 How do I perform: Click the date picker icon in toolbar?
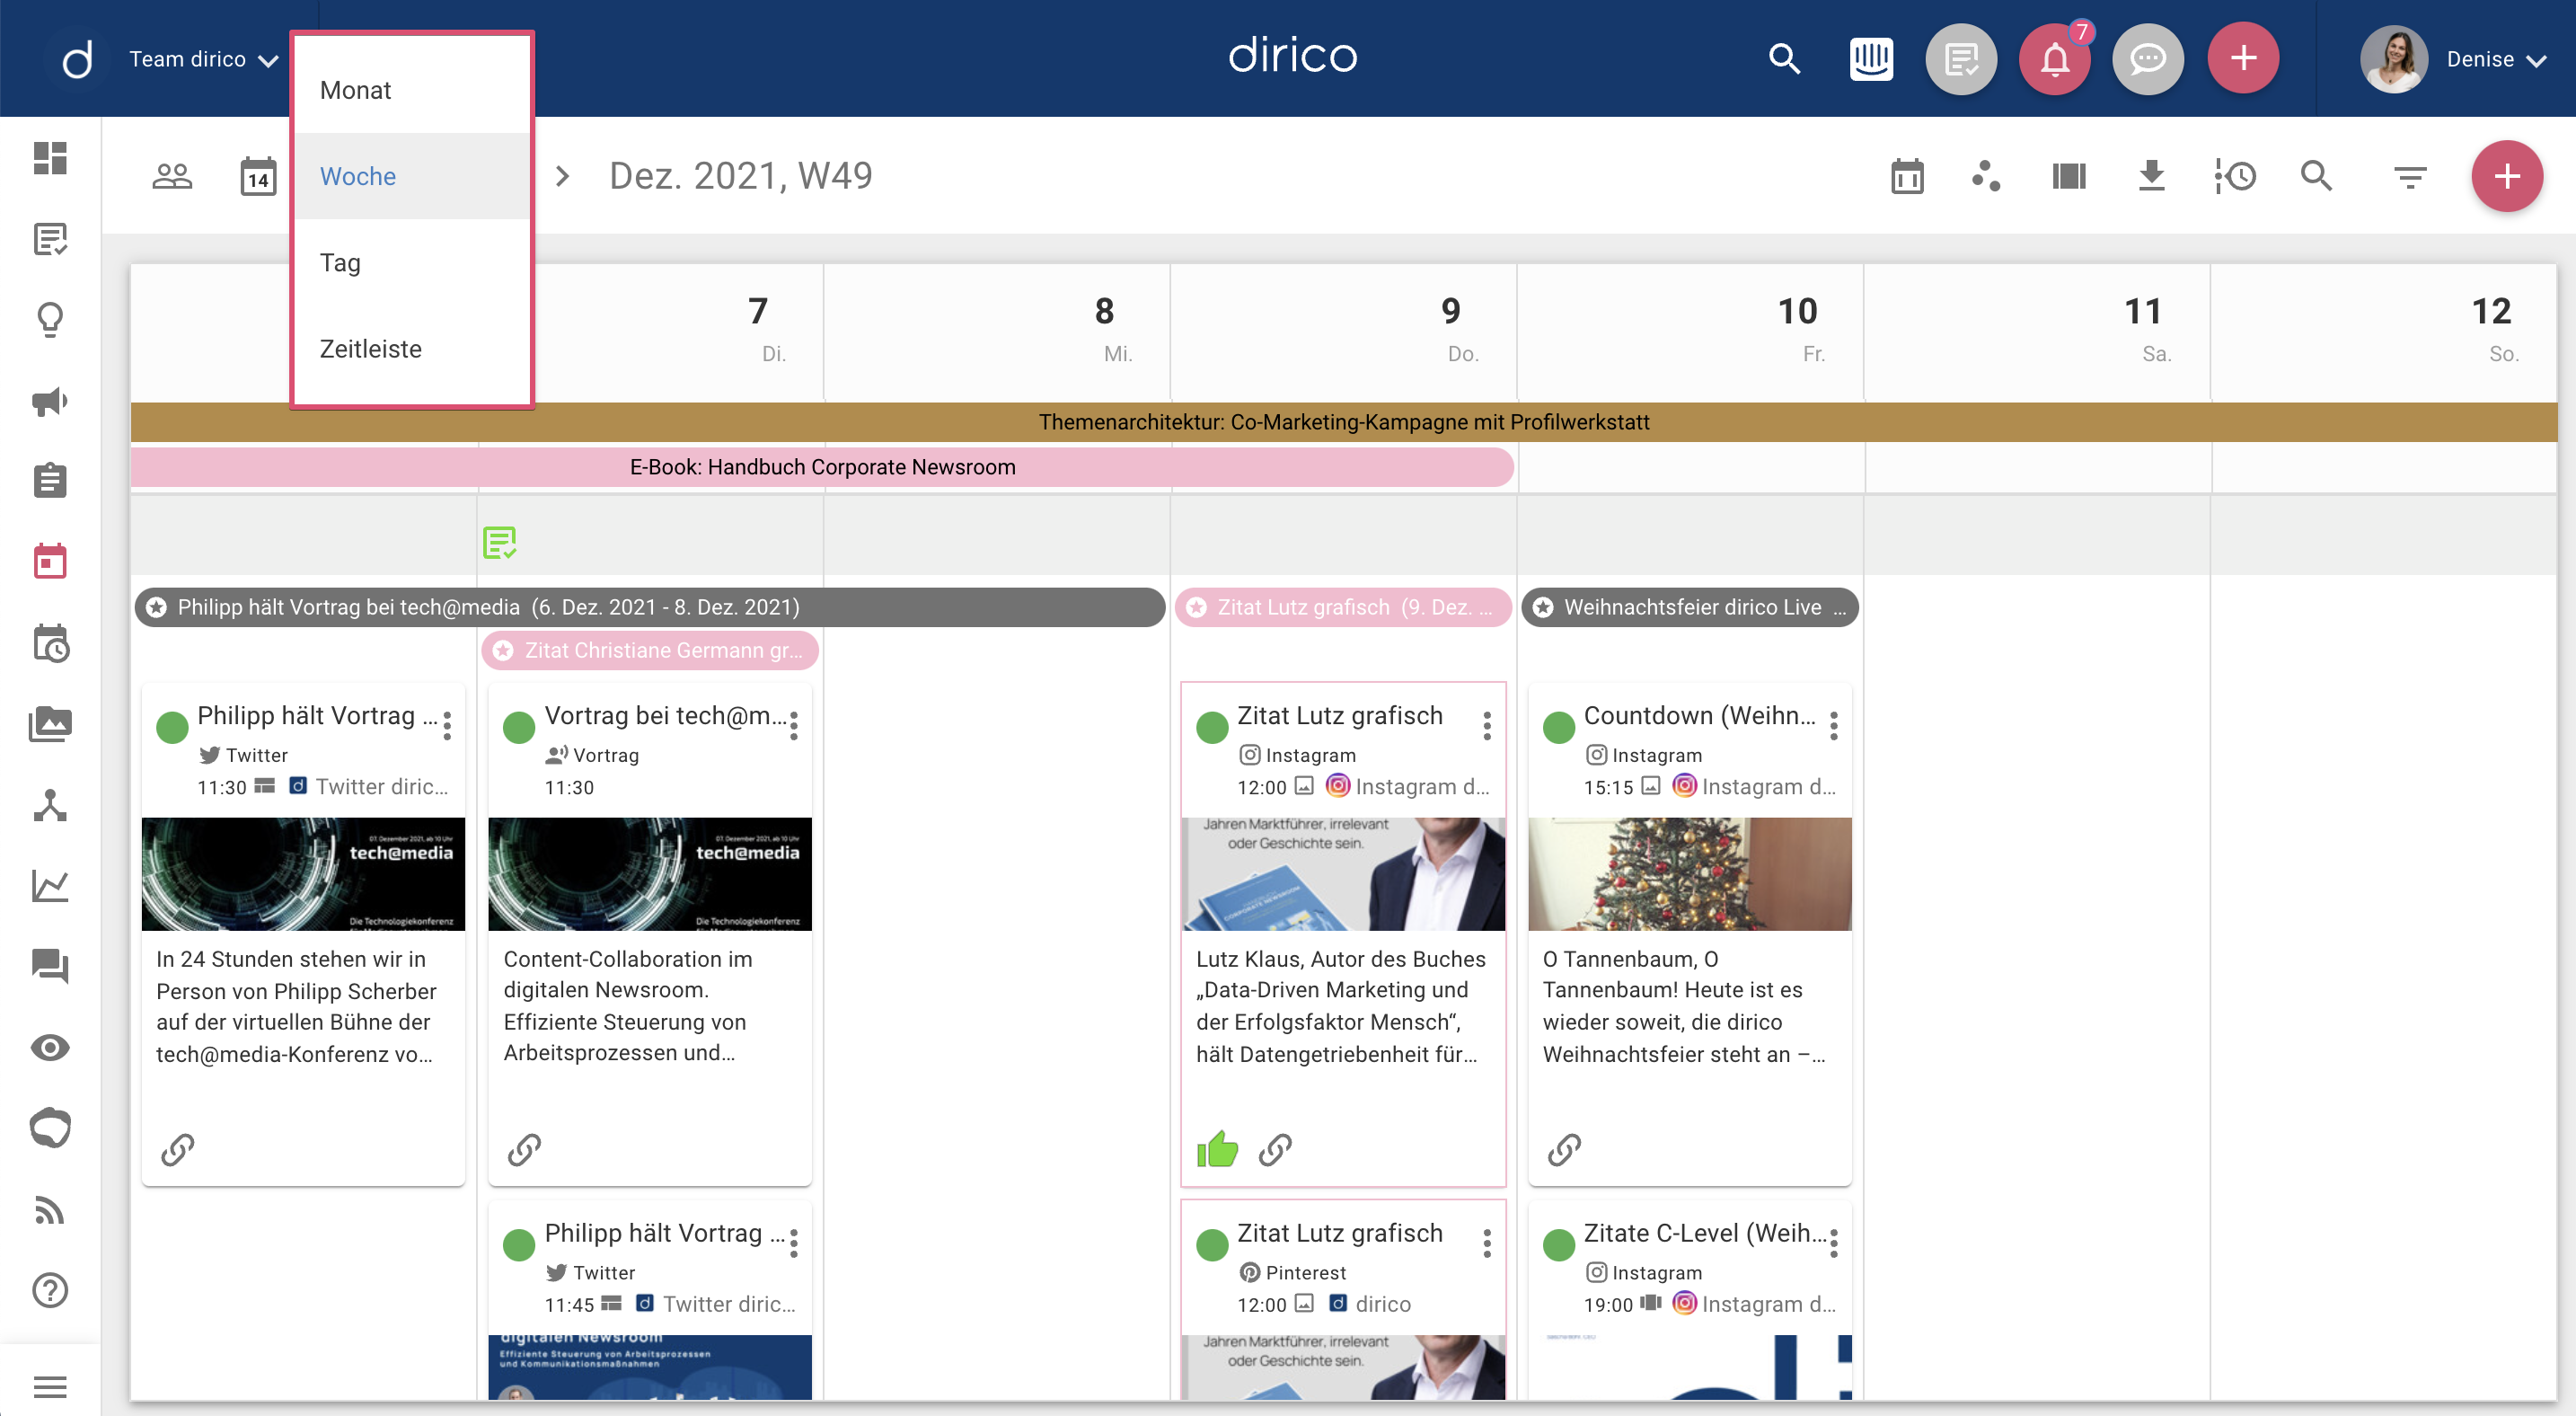(1907, 176)
